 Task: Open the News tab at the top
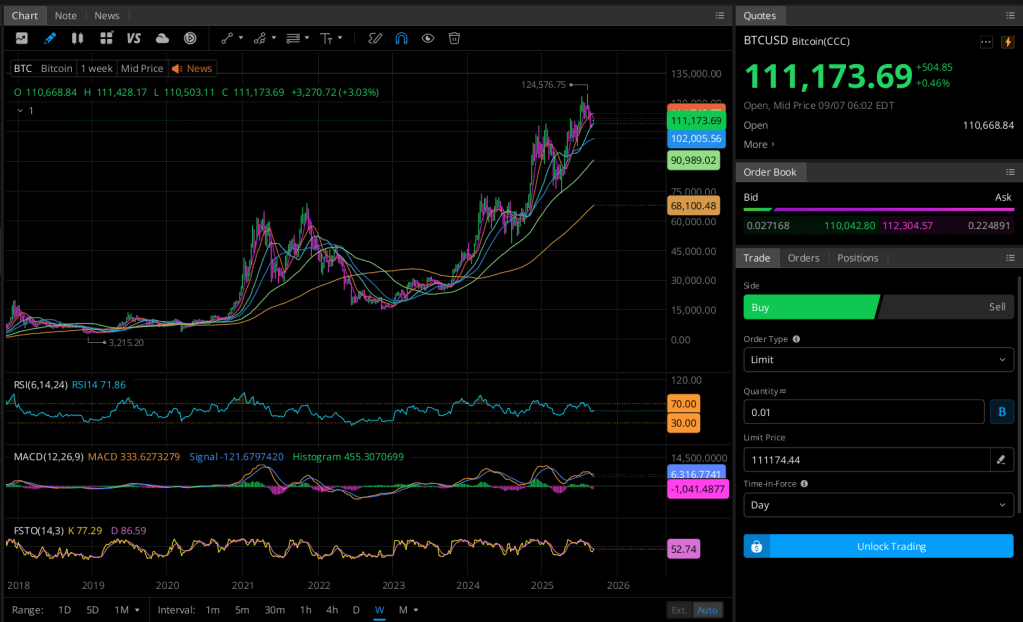coord(106,15)
